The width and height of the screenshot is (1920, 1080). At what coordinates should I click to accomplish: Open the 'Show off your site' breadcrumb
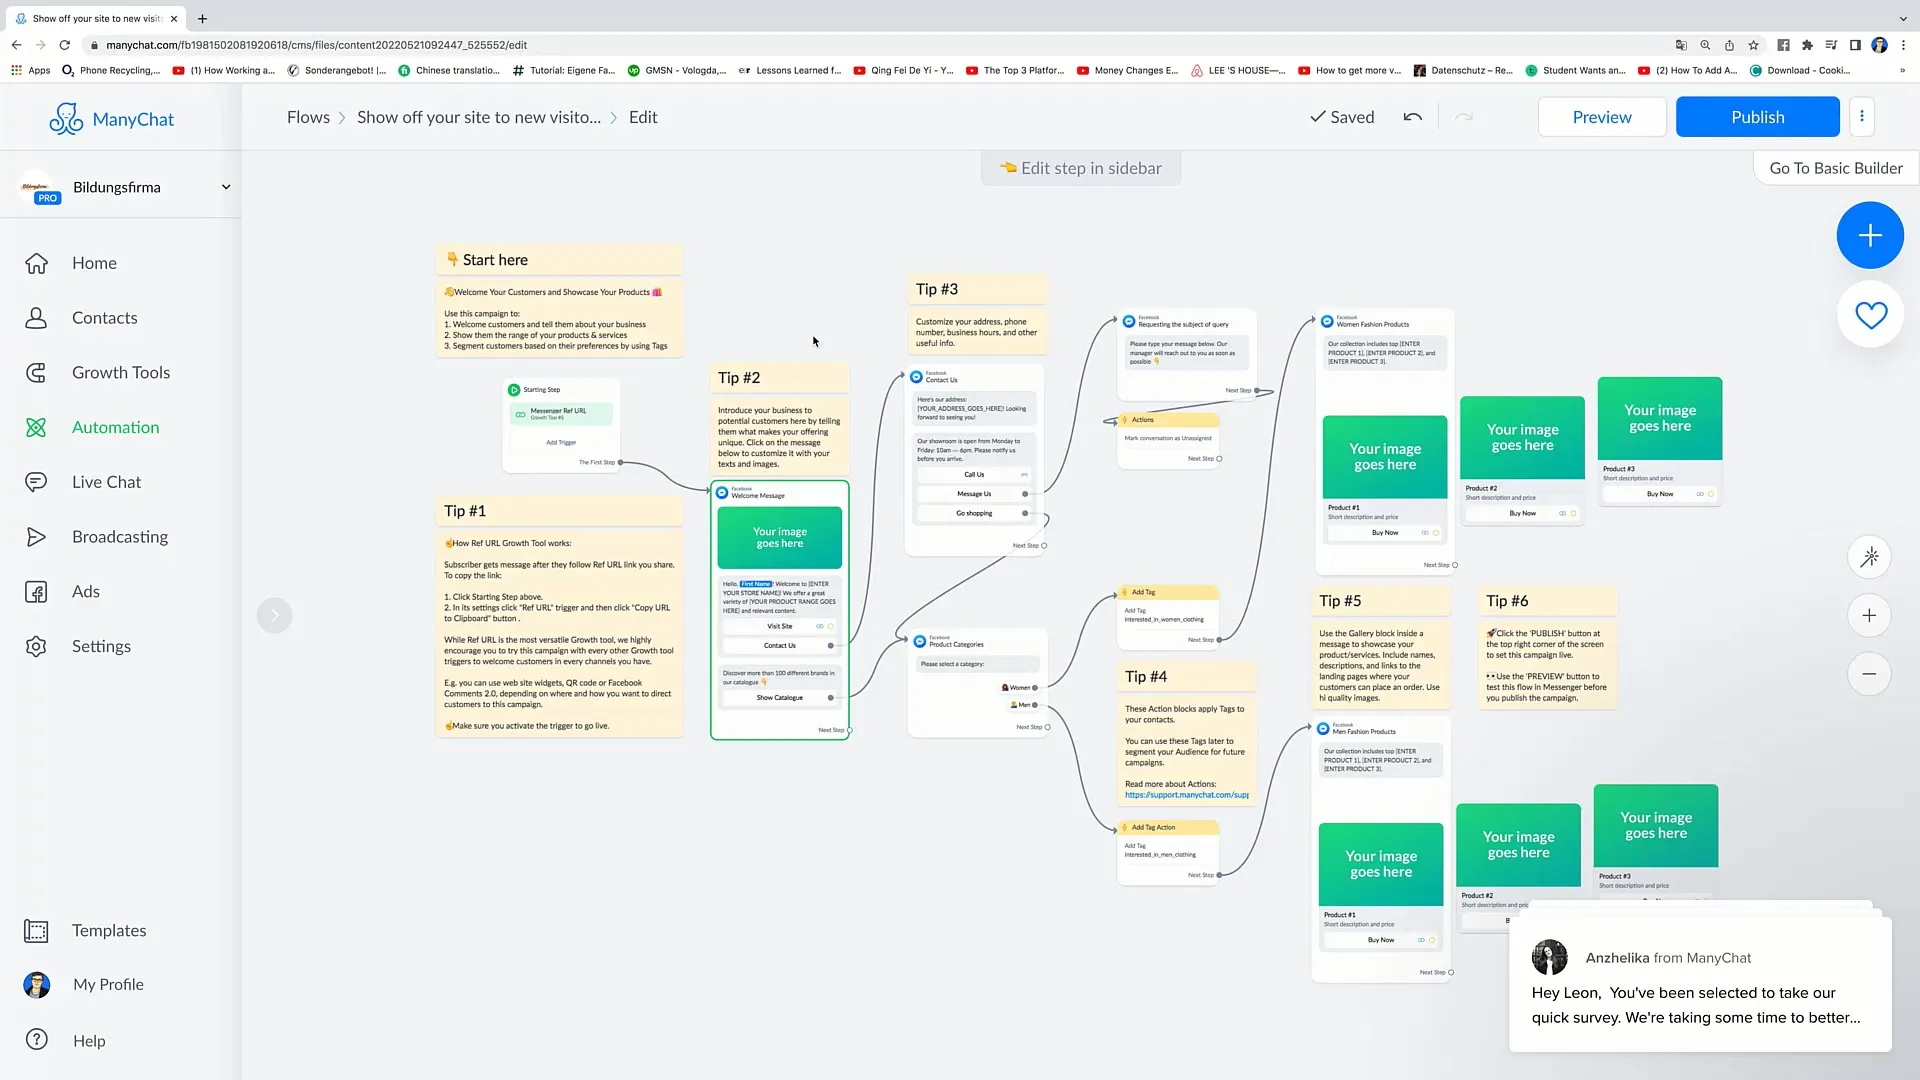[479, 117]
